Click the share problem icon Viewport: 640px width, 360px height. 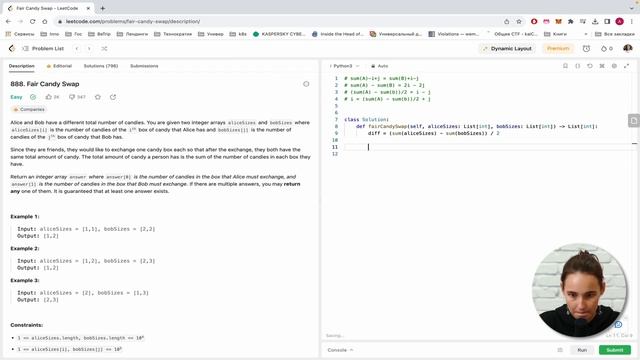pyautogui.click(x=113, y=97)
